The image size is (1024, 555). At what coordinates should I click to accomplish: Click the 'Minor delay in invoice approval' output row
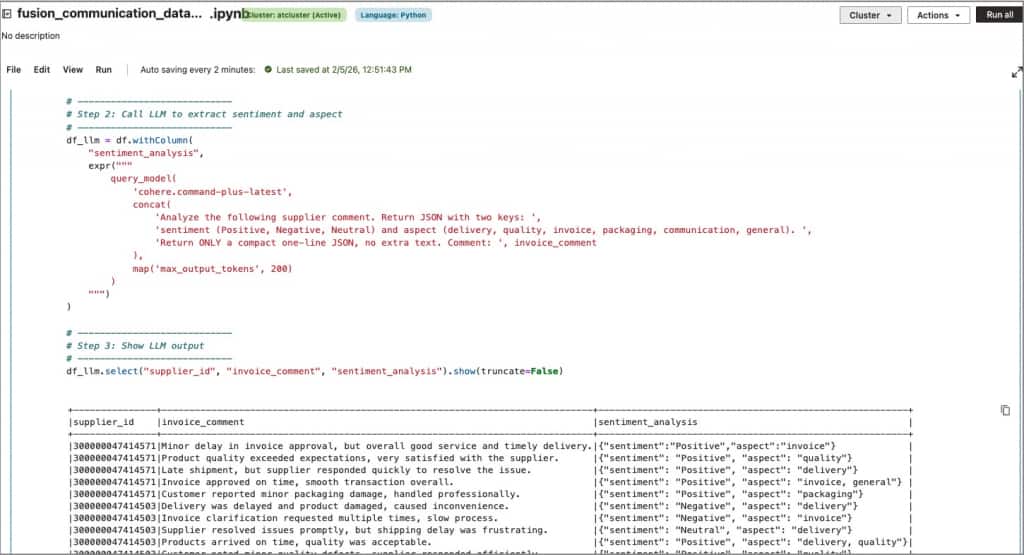coord(490,446)
